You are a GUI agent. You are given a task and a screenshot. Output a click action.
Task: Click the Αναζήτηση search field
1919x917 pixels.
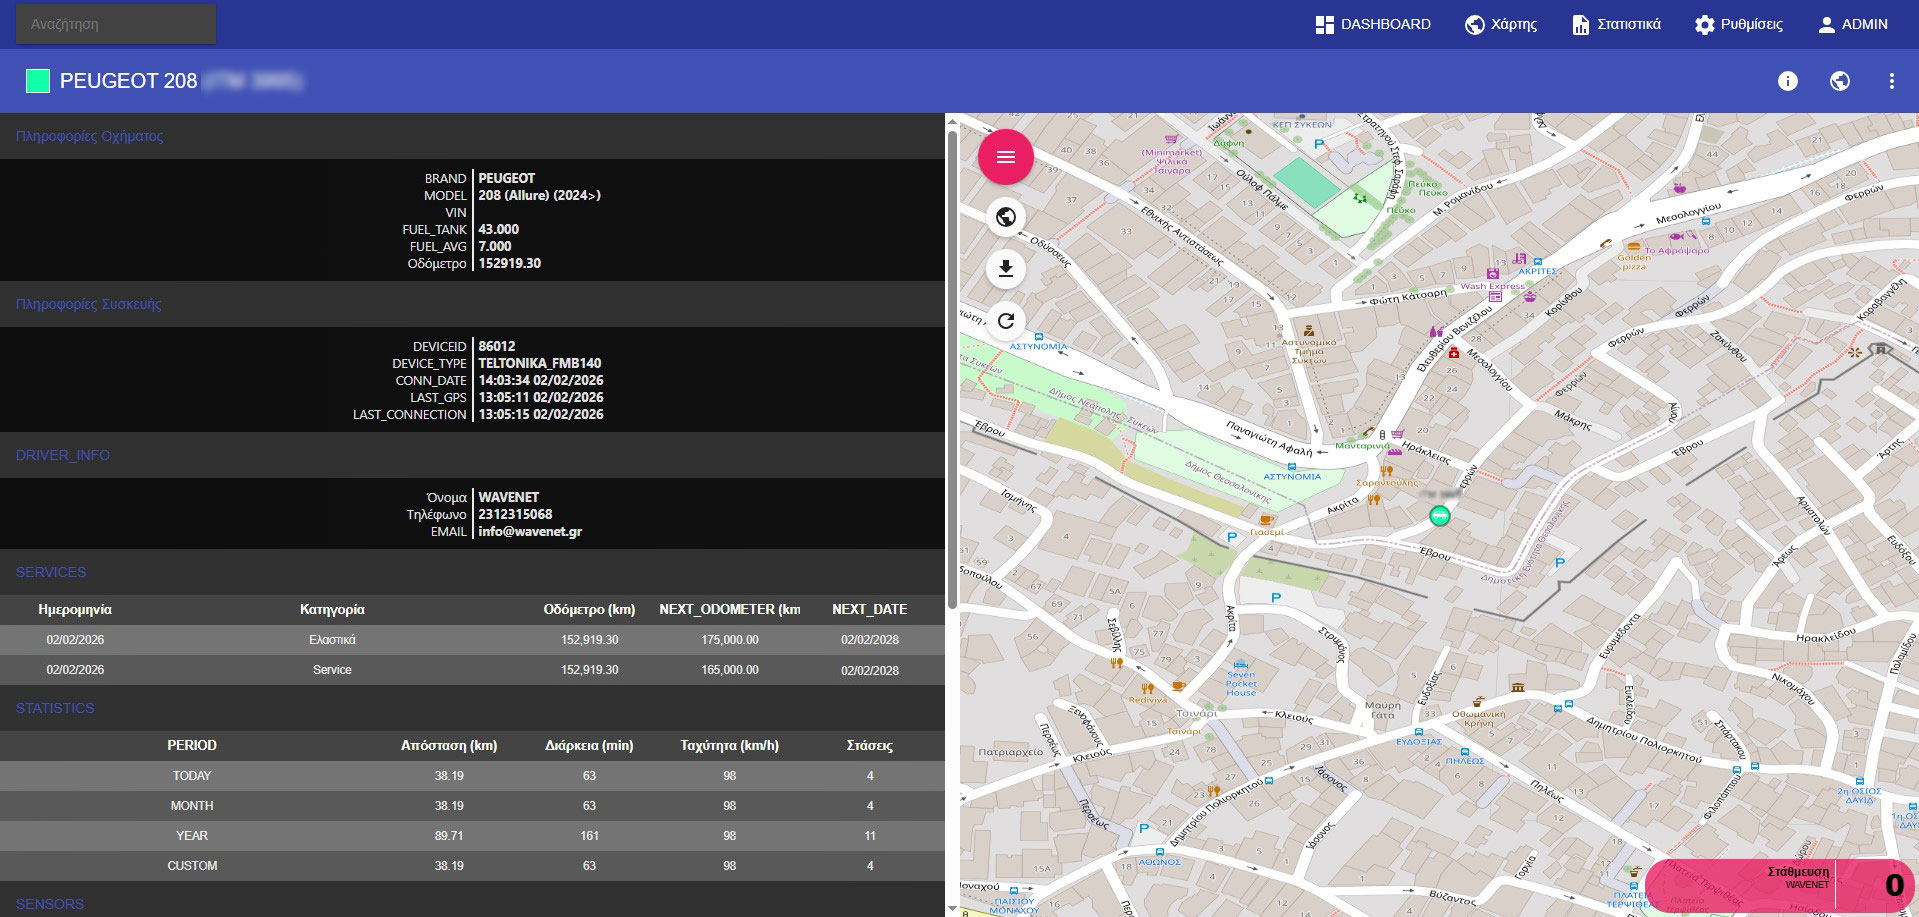(x=115, y=23)
